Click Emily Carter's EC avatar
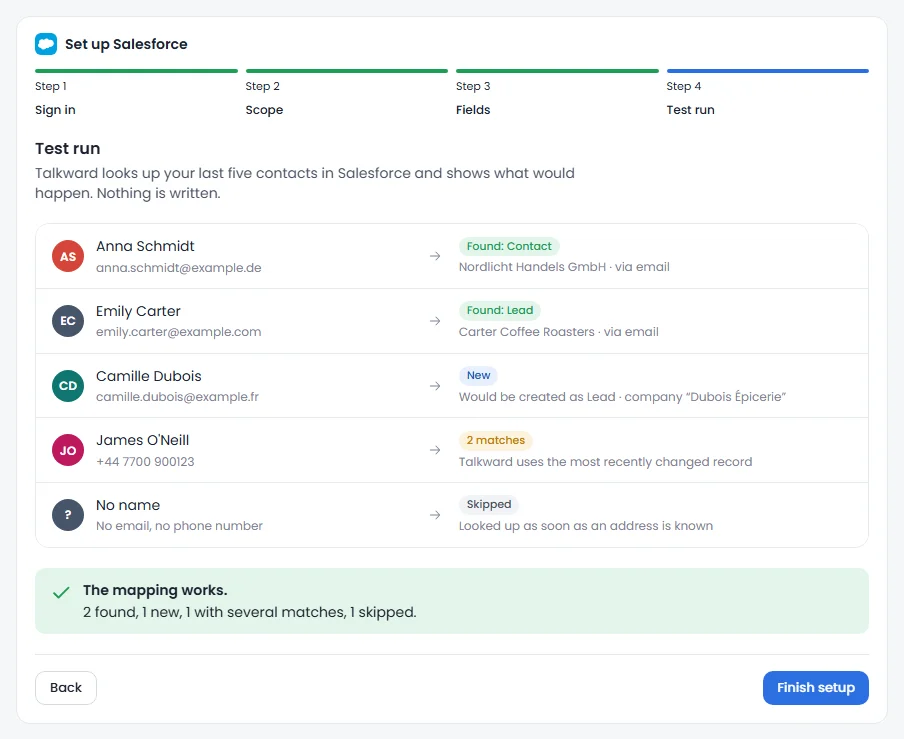 pos(68,321)
